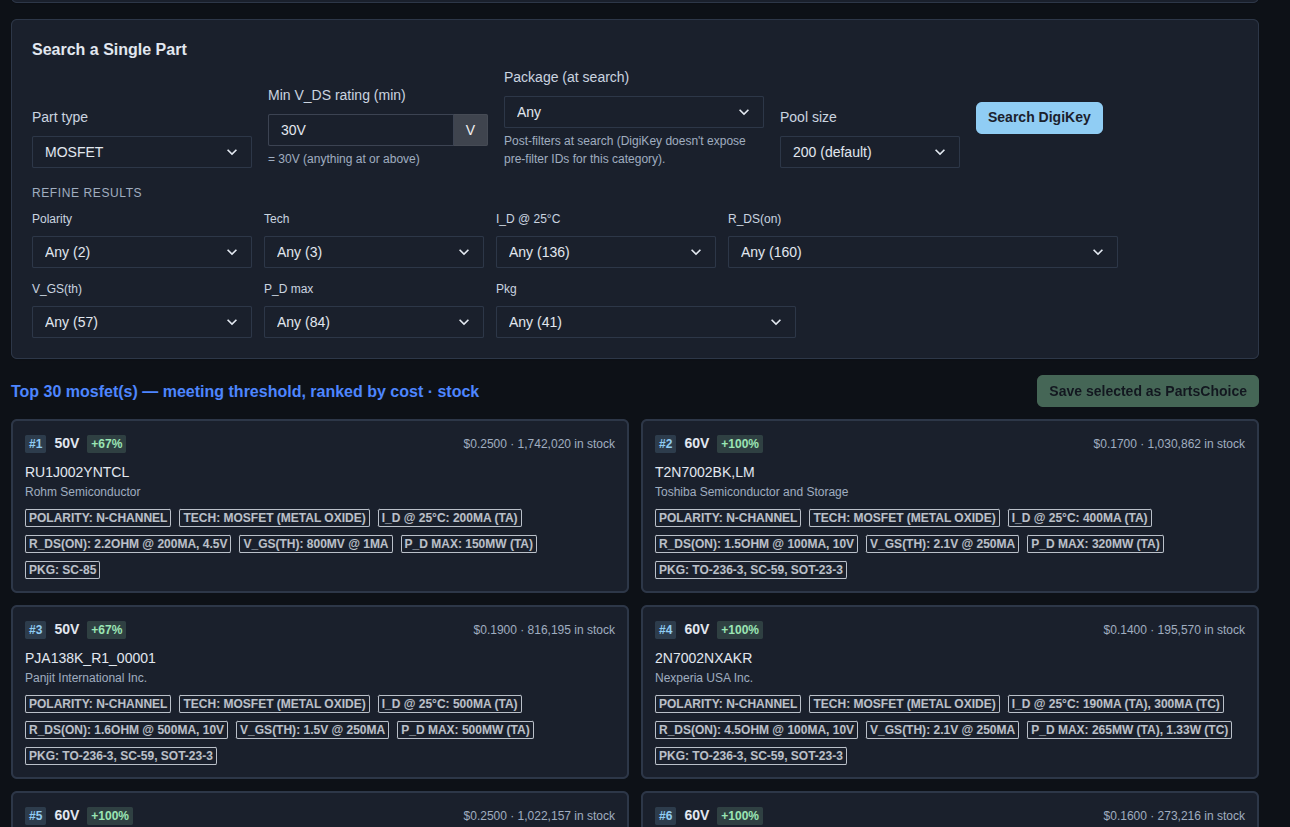The width and height of the screenshot is (1290, 827).
Task: Click the +100% margin badge on card #4
Action: [x=740, y=630]
